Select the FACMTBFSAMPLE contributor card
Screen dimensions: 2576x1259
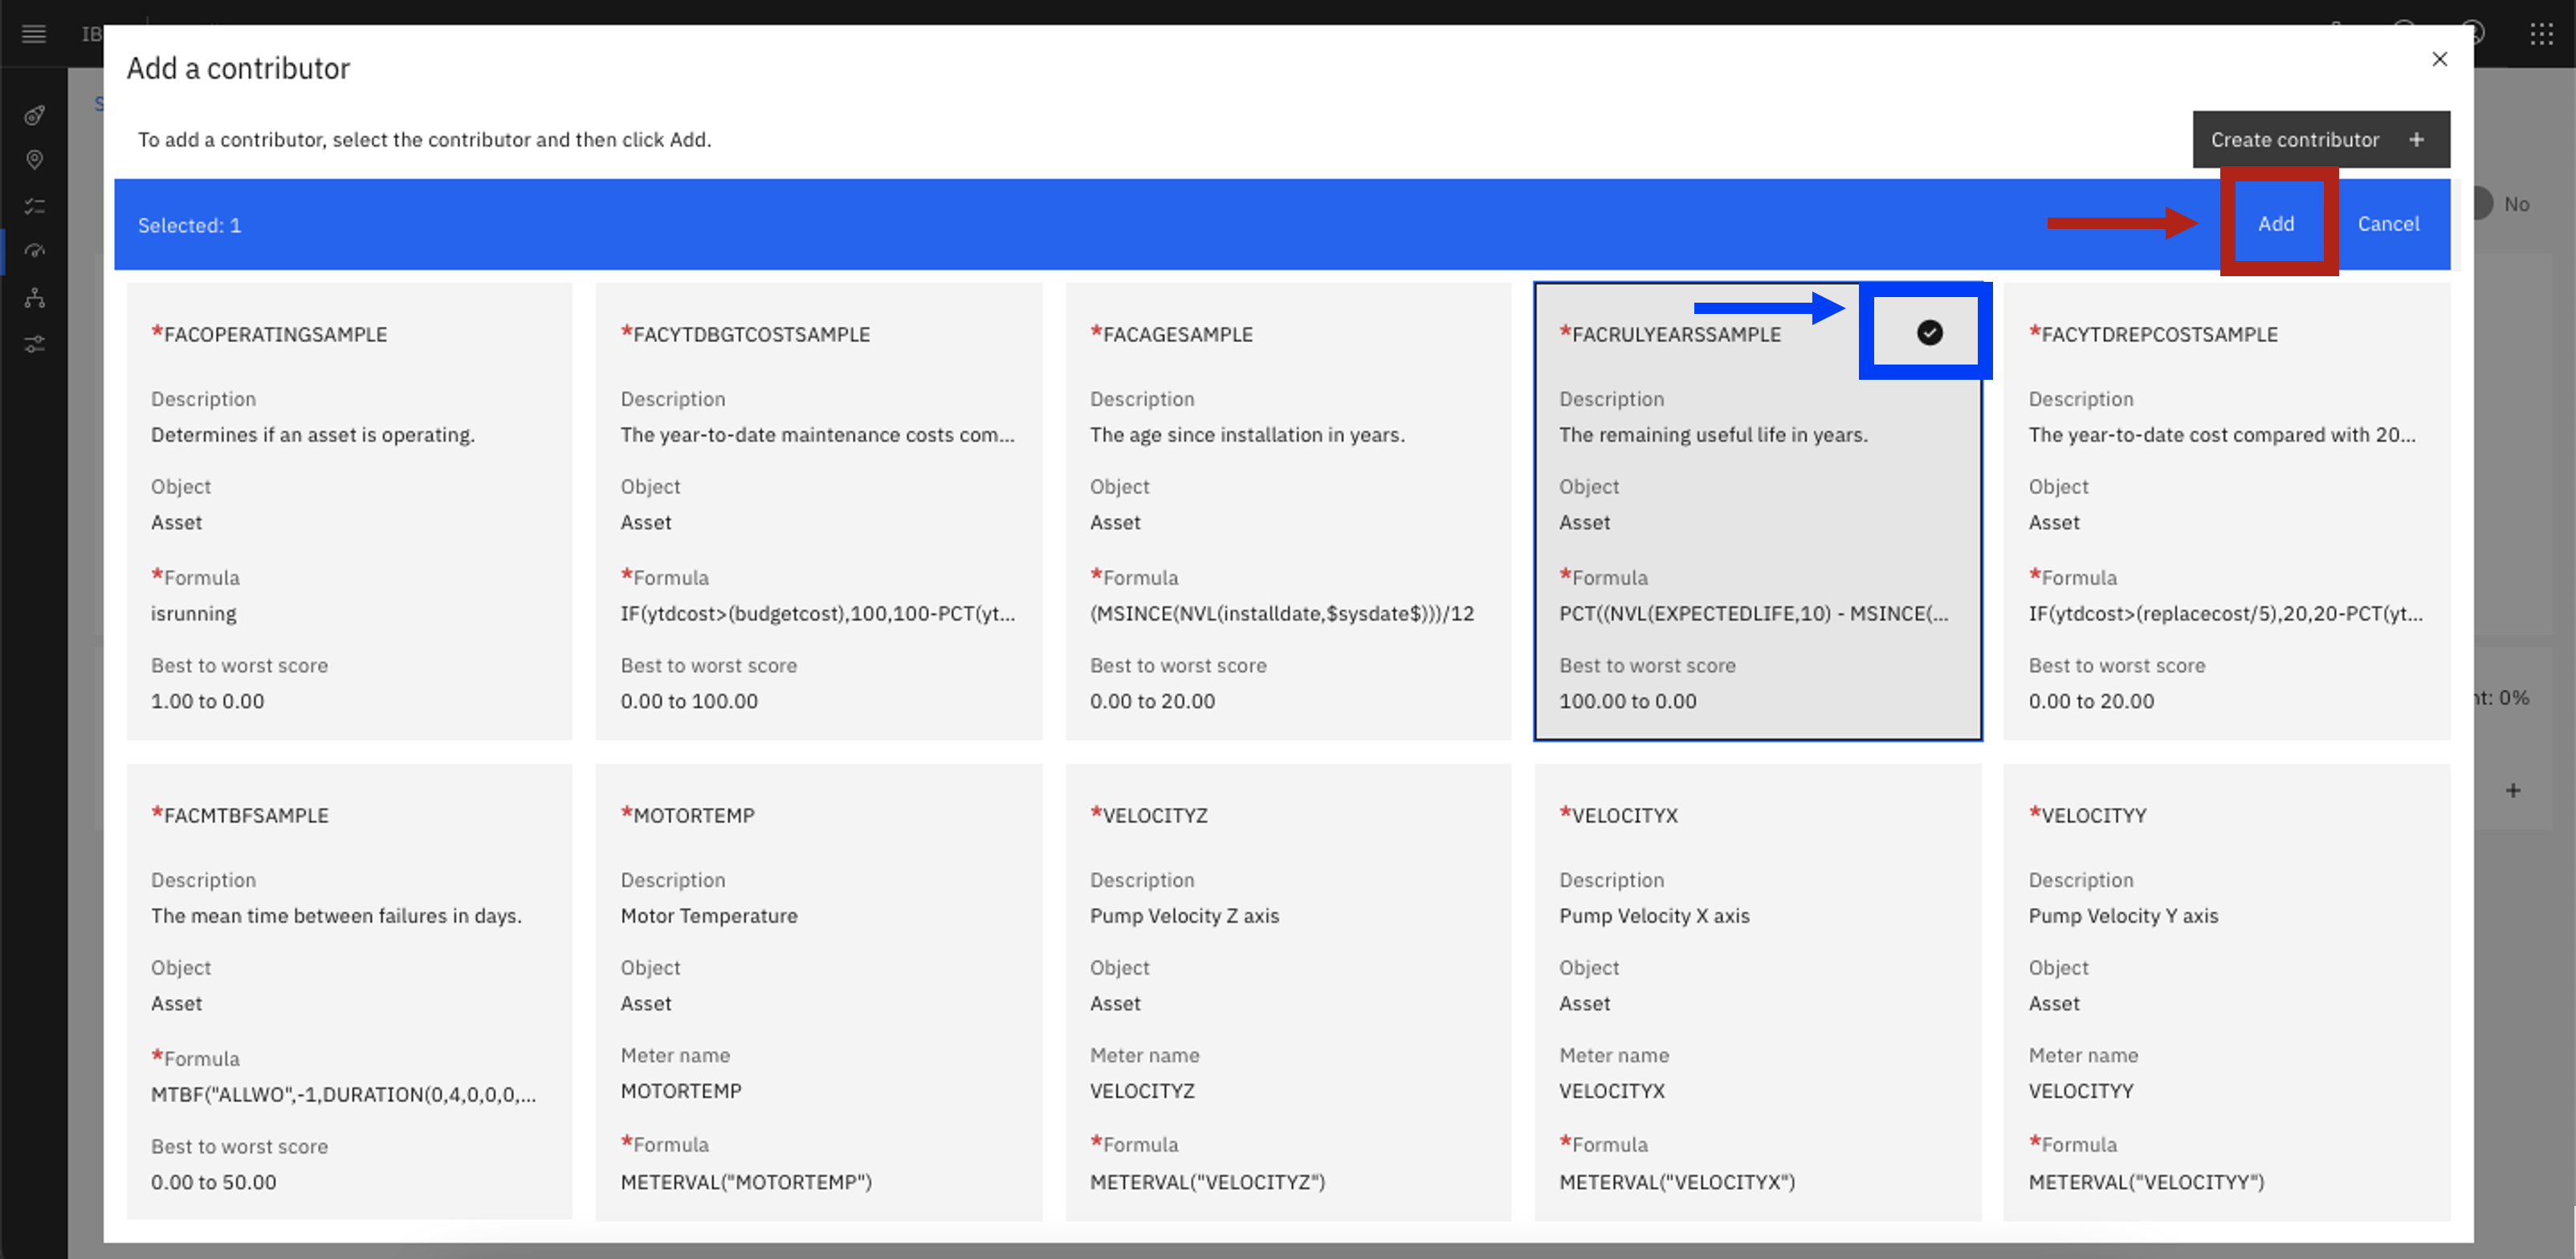click(350, 992)
